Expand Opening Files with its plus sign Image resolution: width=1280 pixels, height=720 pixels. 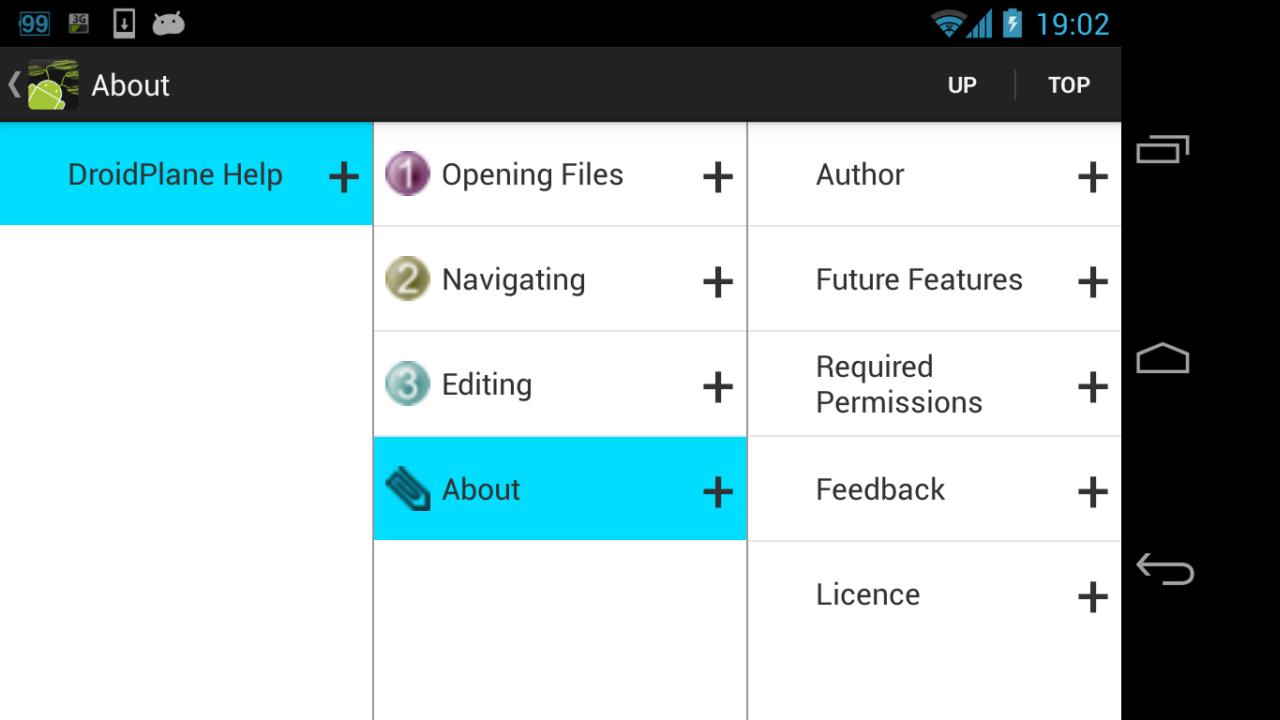pyautogui.click(x=718, y=177)
